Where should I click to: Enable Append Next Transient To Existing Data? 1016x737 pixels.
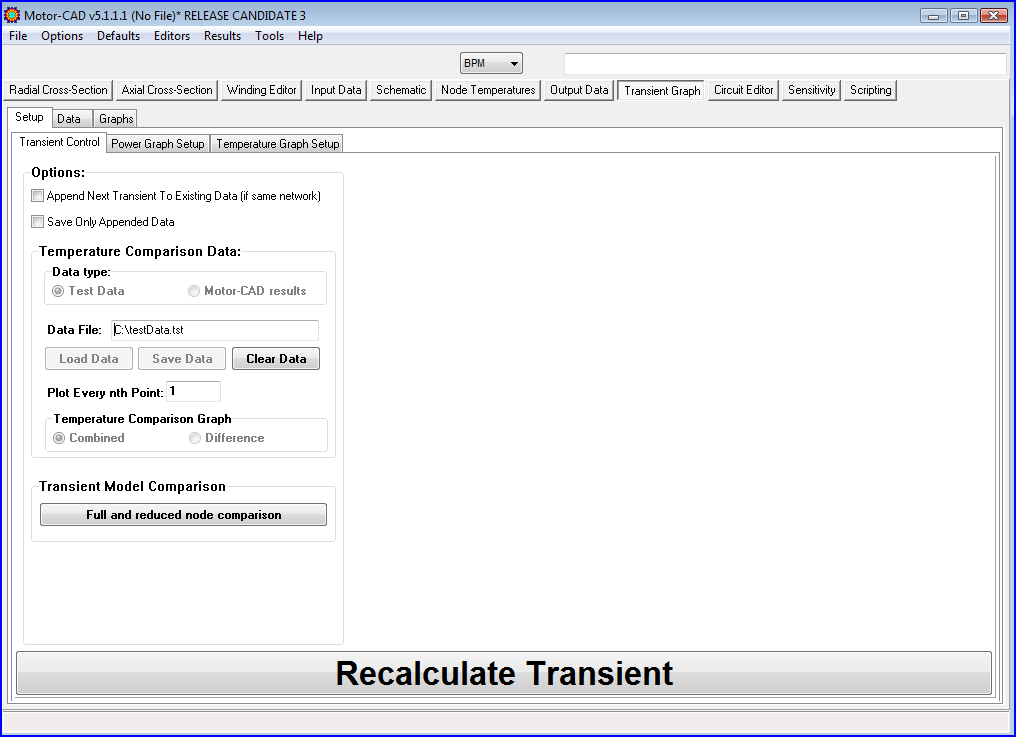(x=38, y=196)
